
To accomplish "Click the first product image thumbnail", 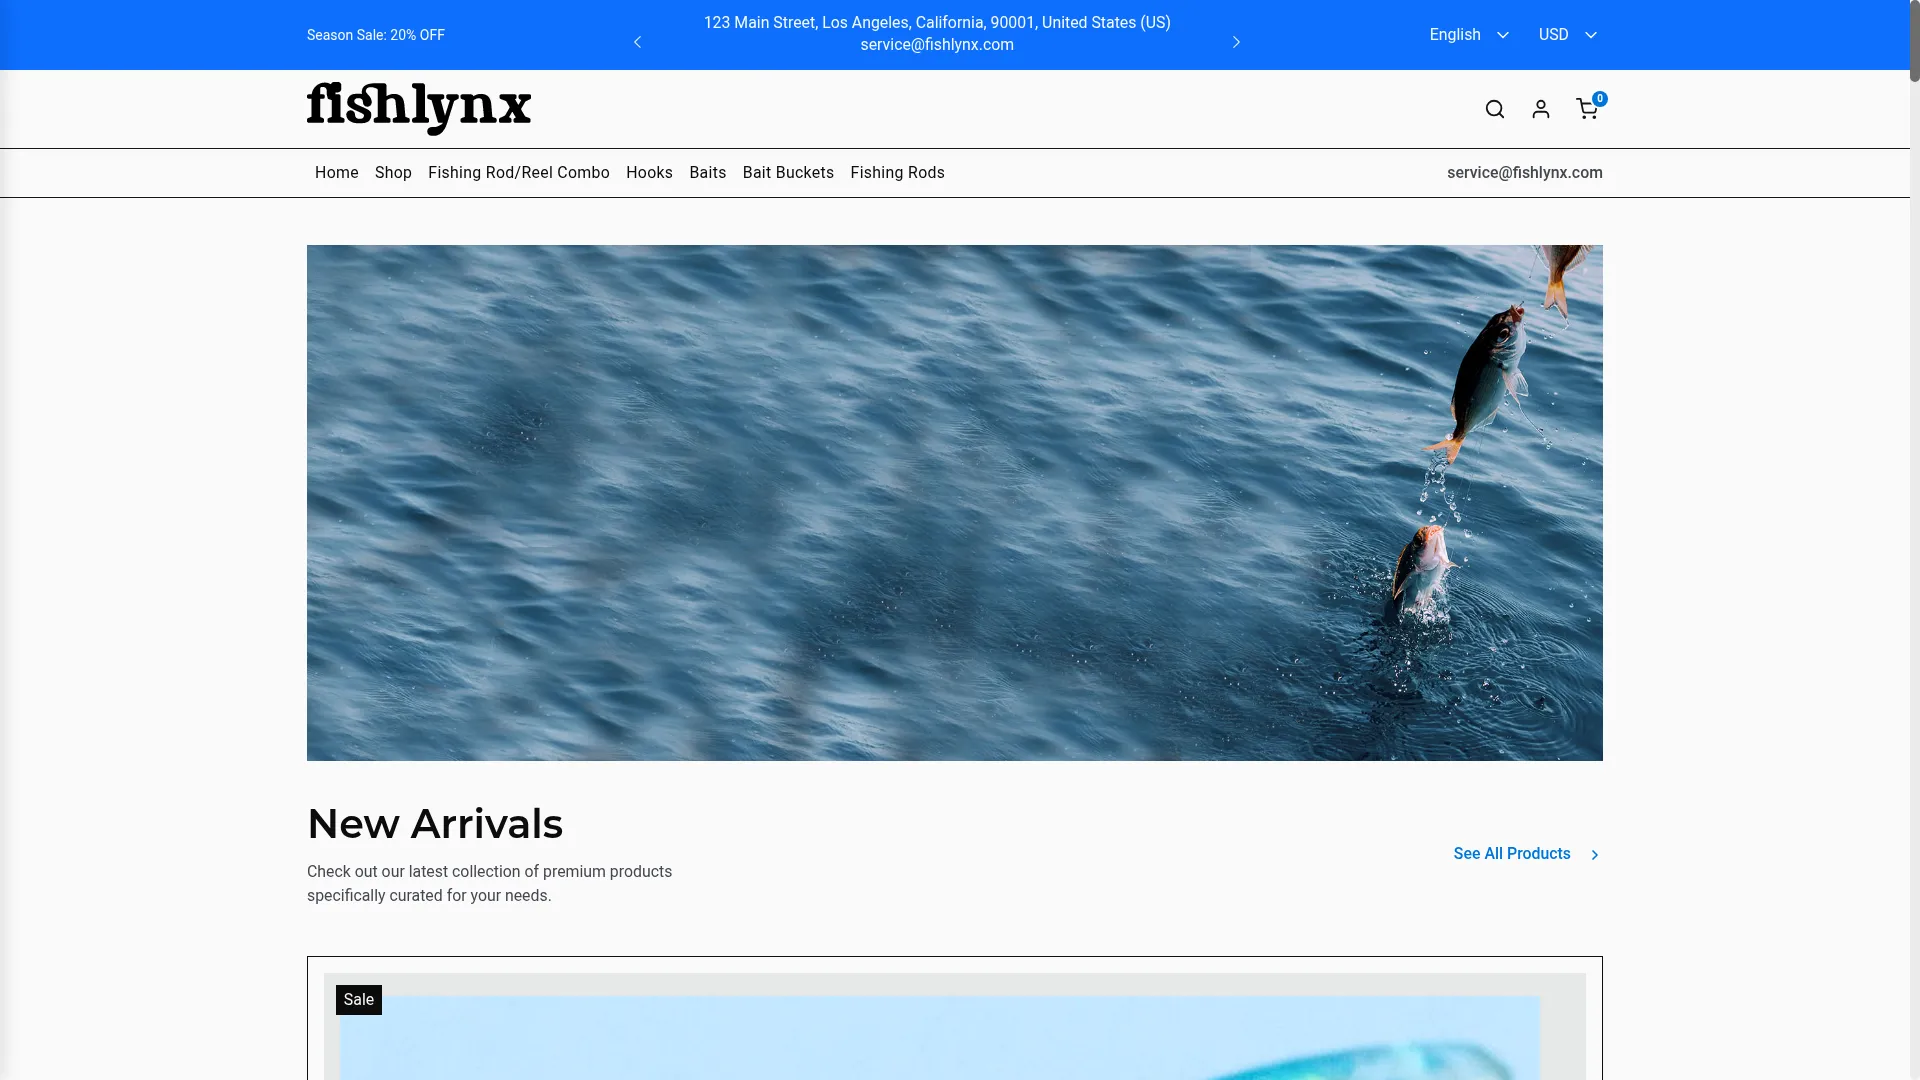I will point(954,1027).
